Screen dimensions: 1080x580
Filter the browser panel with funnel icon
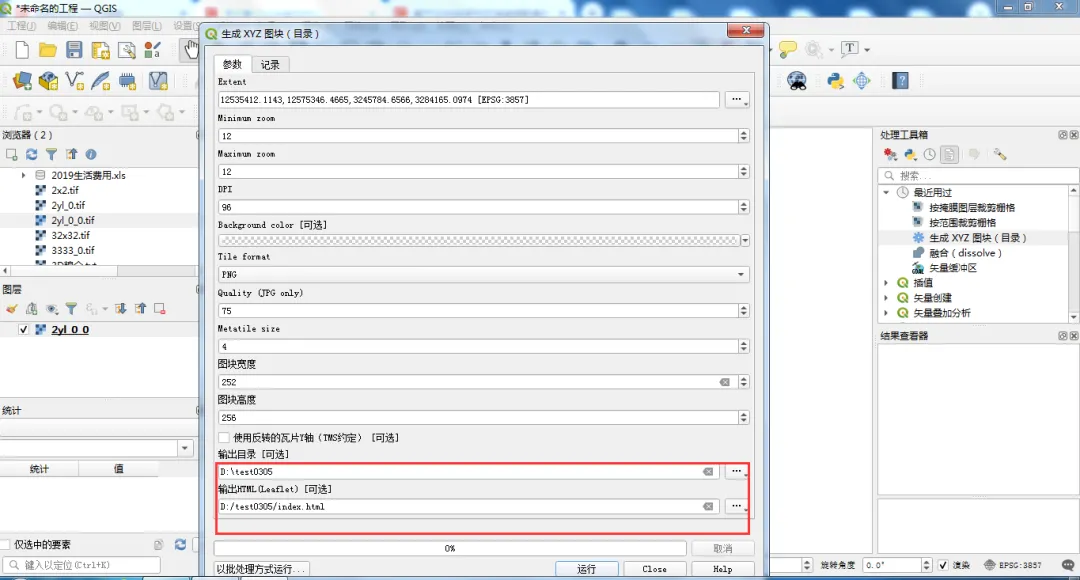click(51, 154)
